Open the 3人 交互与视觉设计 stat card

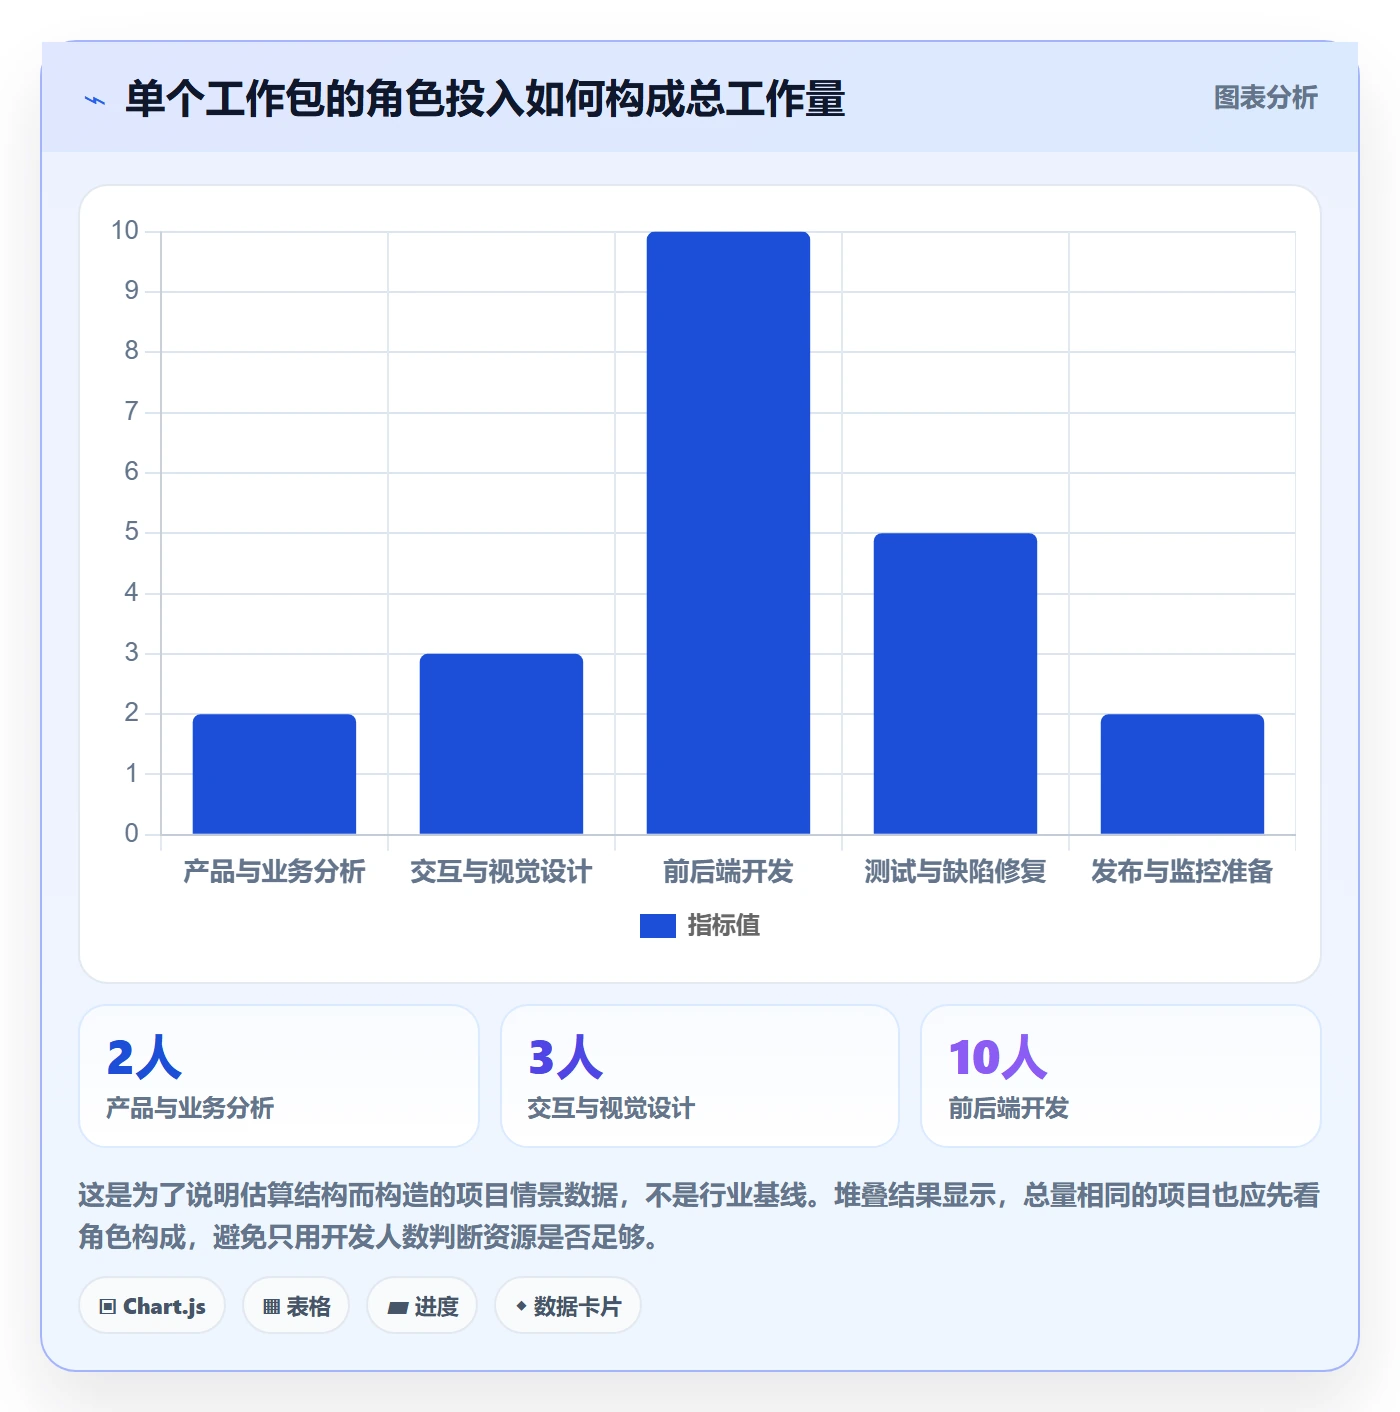700,1076
